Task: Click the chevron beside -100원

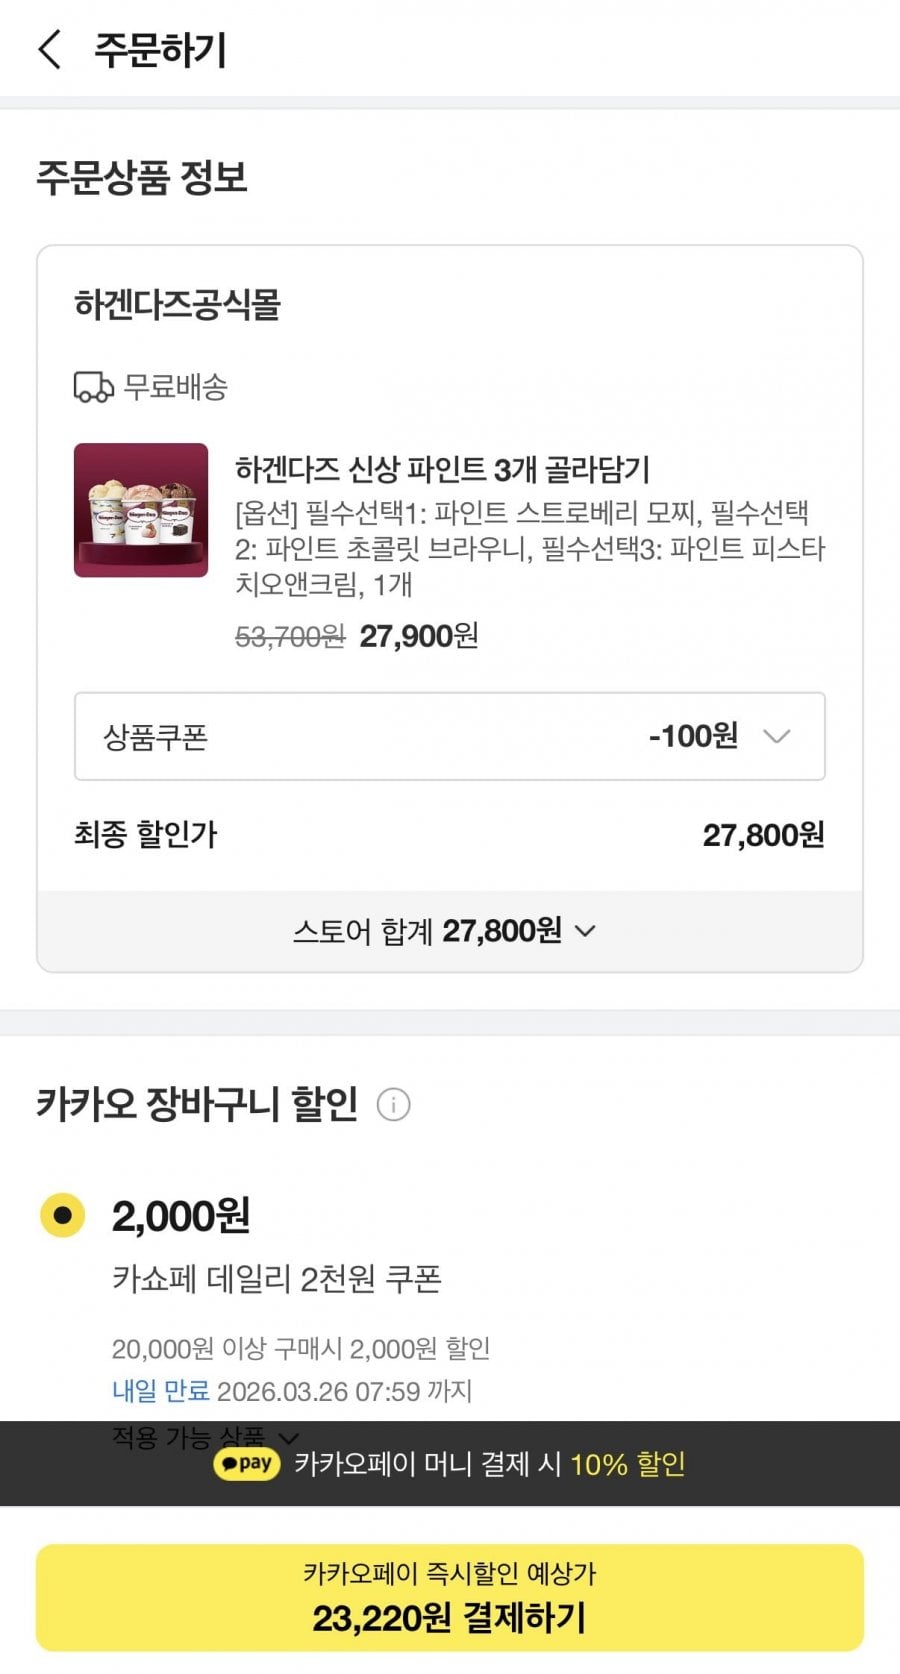Action: [777, 737]
